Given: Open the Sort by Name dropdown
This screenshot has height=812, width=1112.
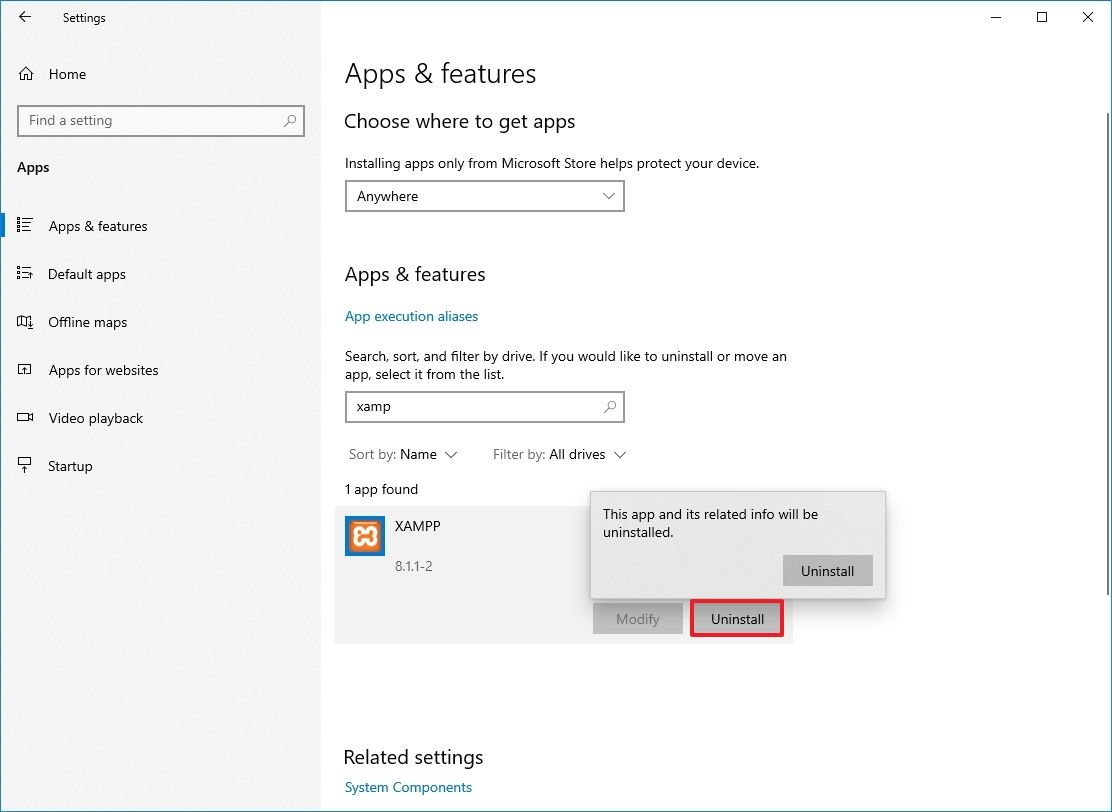Looking at the screenshot, I should [x=427, y=454].
